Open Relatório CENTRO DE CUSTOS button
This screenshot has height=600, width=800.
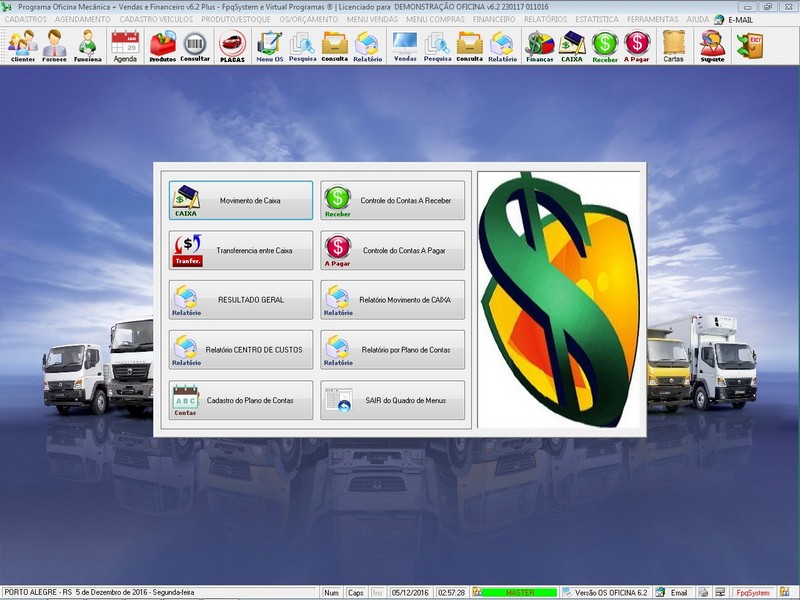241,349
